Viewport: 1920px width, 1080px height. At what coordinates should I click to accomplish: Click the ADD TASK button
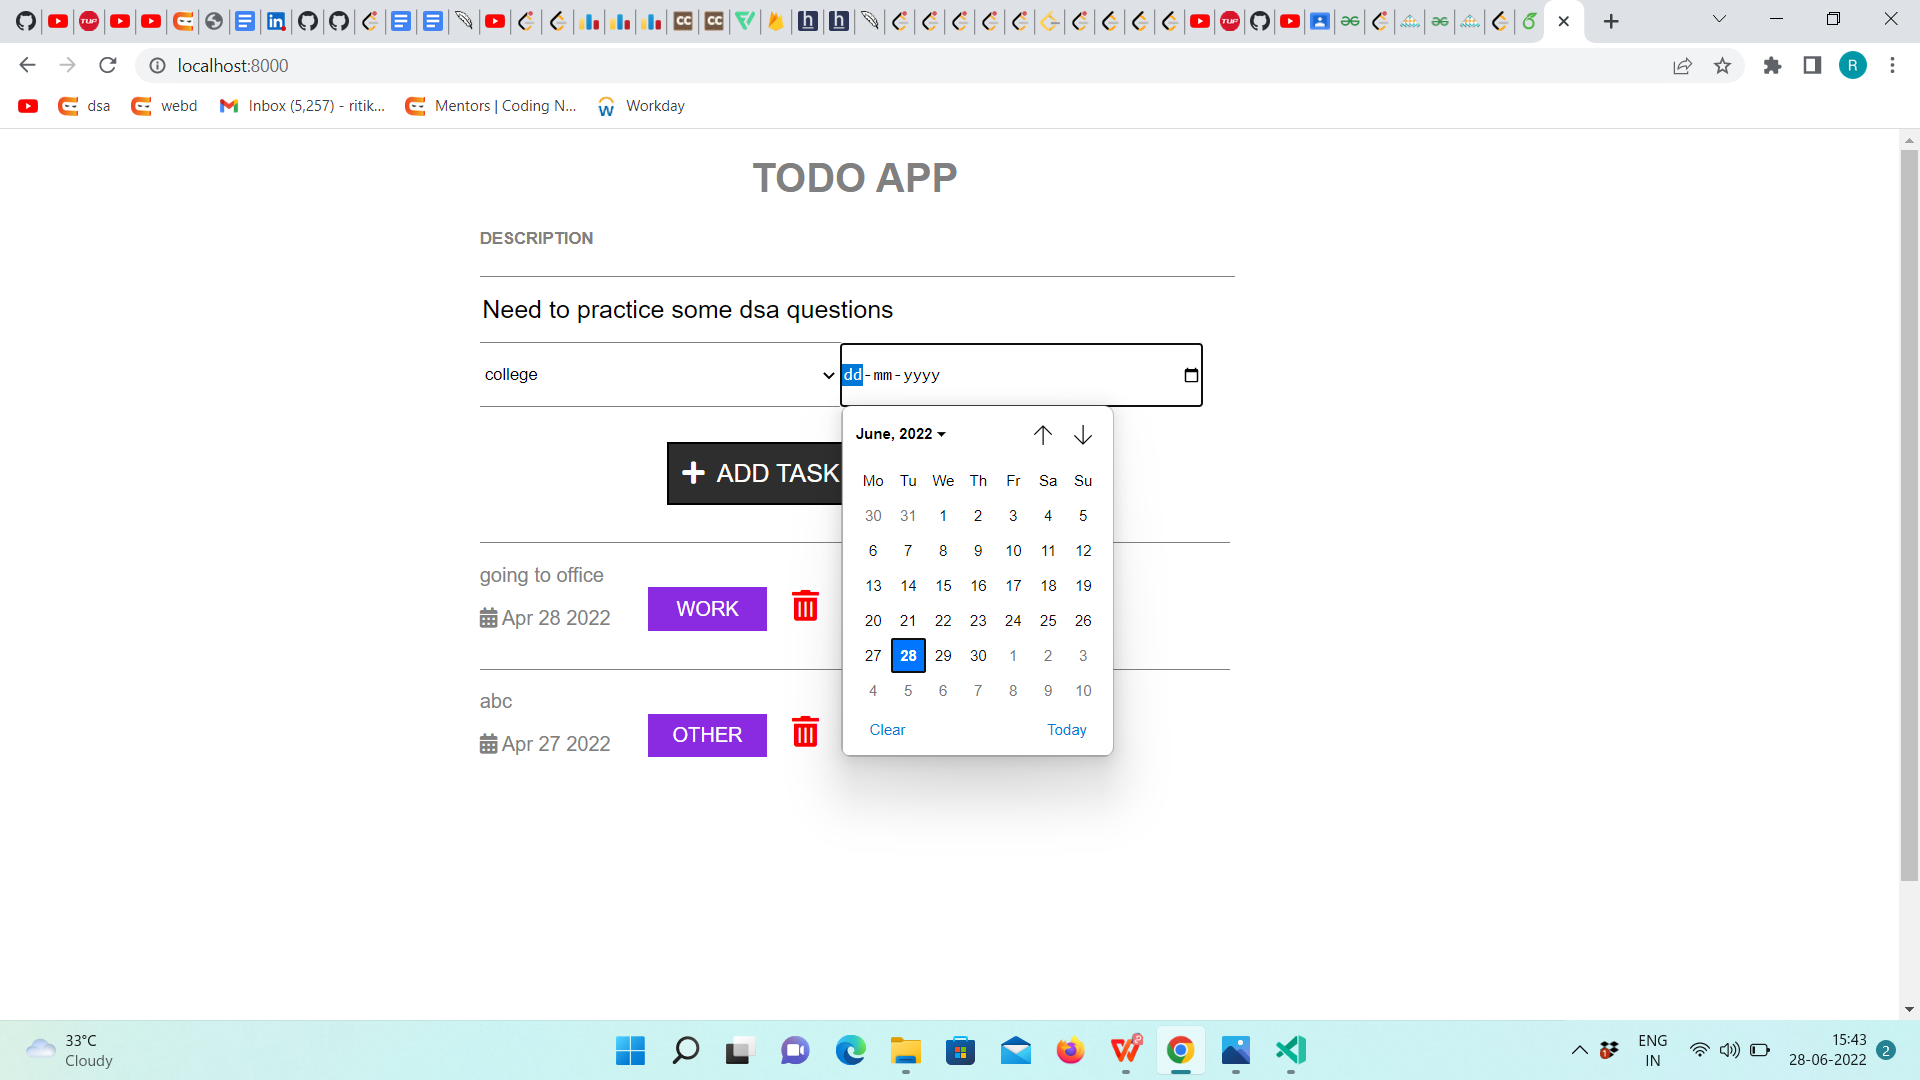pos(755,473)
